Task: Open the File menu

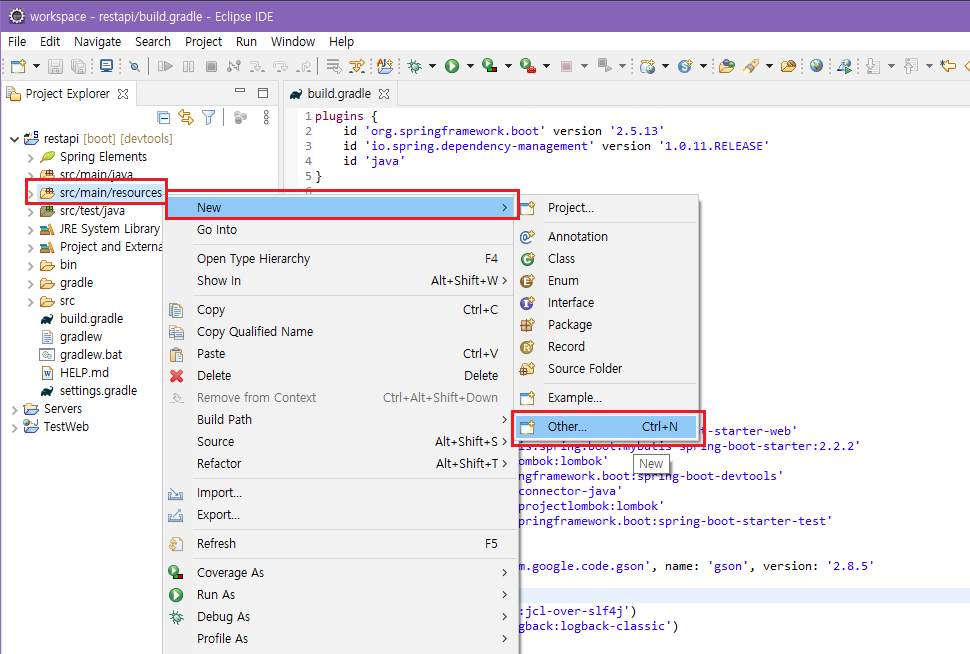Action: click(17, 41)
